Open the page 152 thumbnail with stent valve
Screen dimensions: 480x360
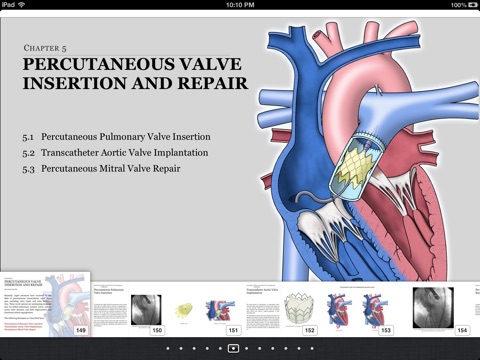[281, 309]
